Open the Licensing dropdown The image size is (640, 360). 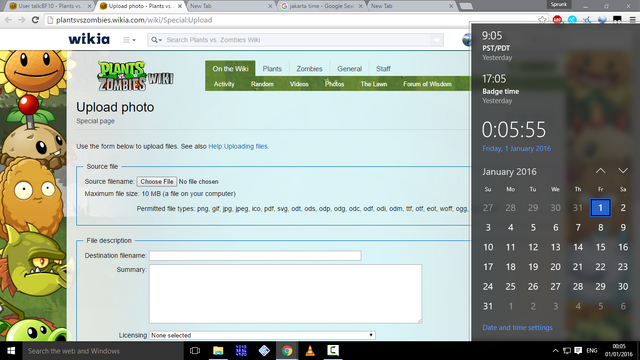coord(262,335)
